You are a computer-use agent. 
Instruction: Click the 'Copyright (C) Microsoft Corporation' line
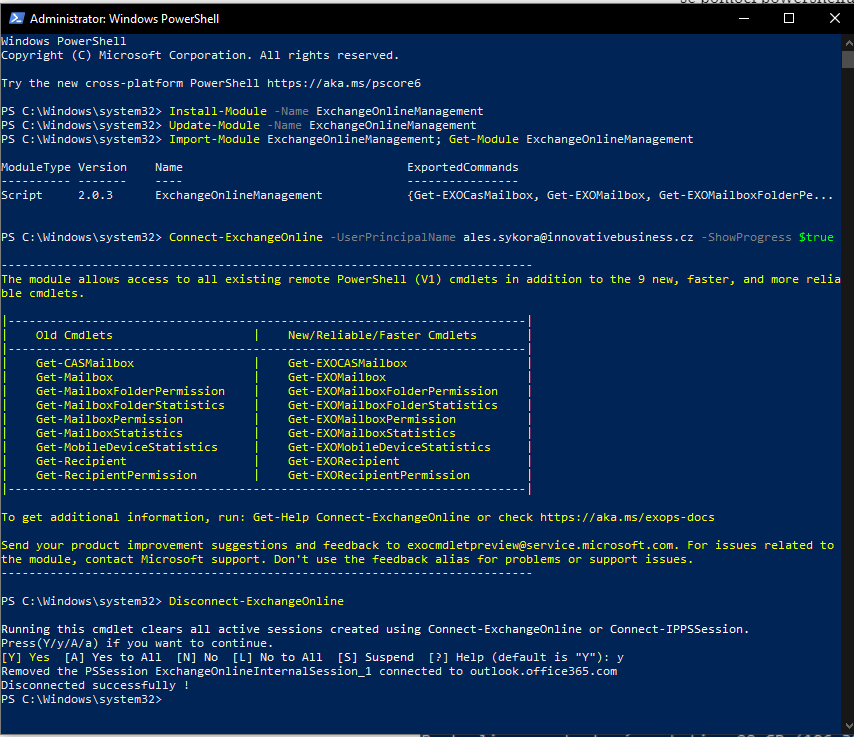click(x=200, y=56)
